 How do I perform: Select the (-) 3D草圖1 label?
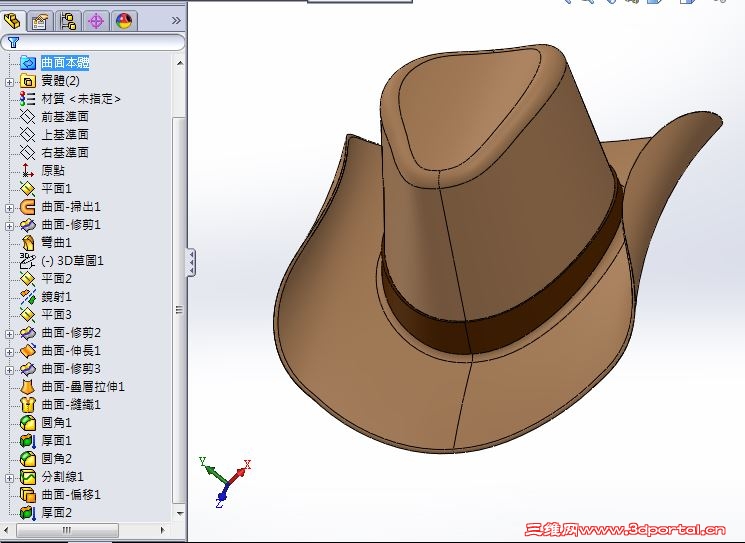click(72, 261)
